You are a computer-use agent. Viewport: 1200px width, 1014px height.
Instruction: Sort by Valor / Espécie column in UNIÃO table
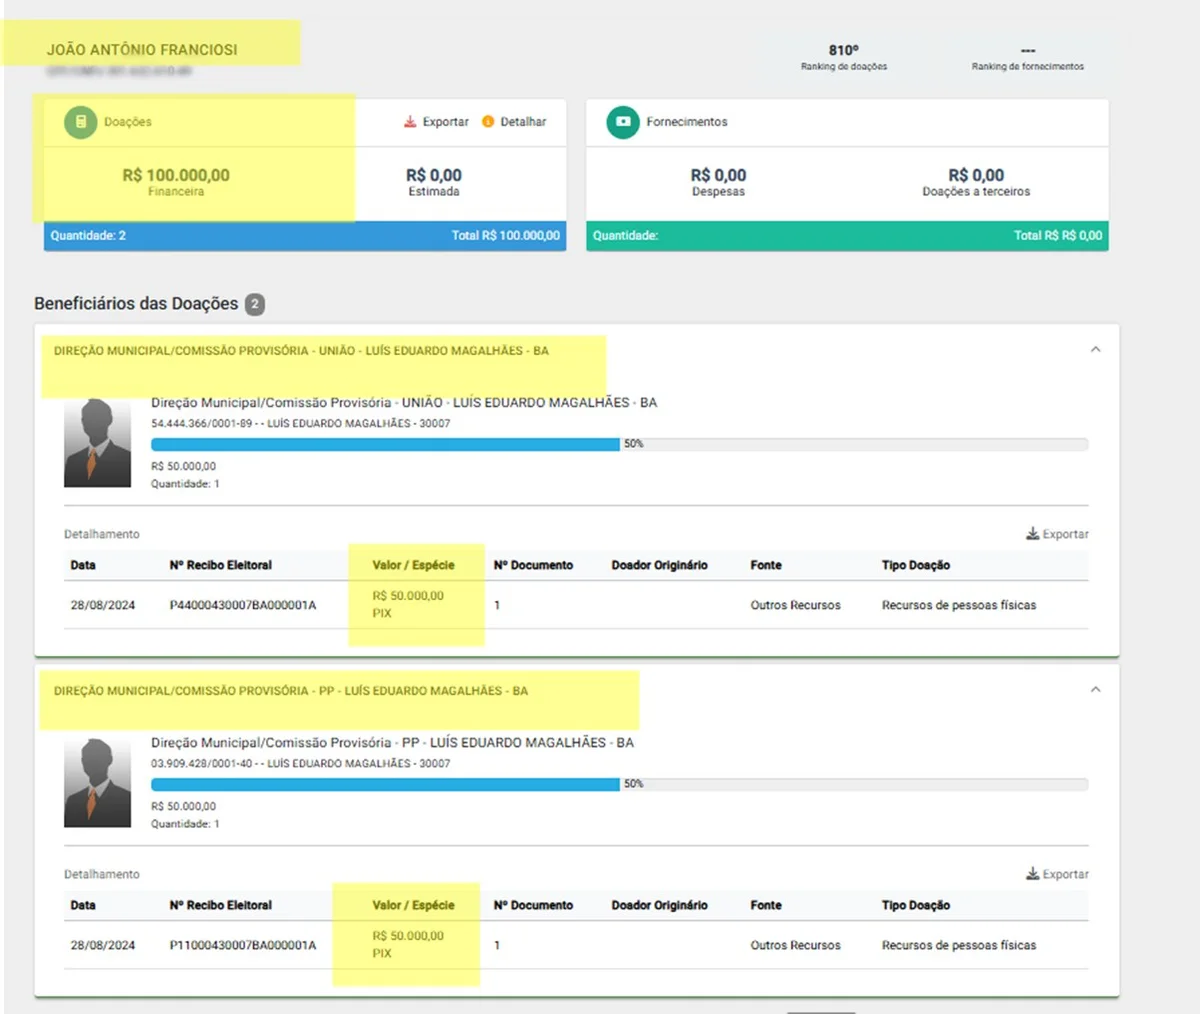coord(413,565)
